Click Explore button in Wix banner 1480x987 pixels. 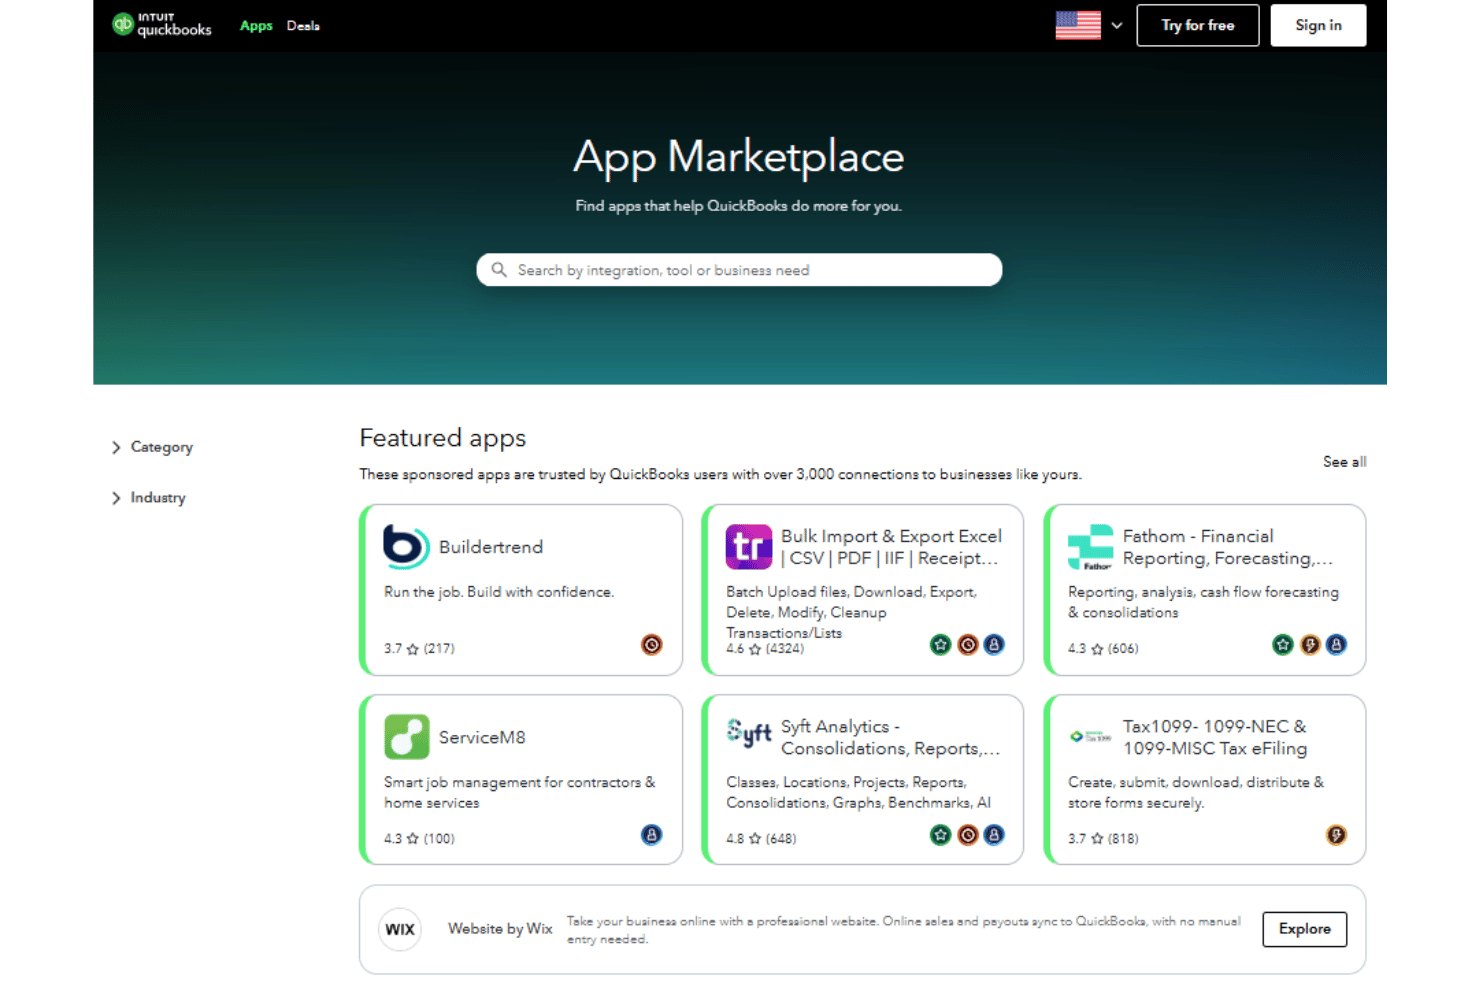click(x=1305, y=929)
